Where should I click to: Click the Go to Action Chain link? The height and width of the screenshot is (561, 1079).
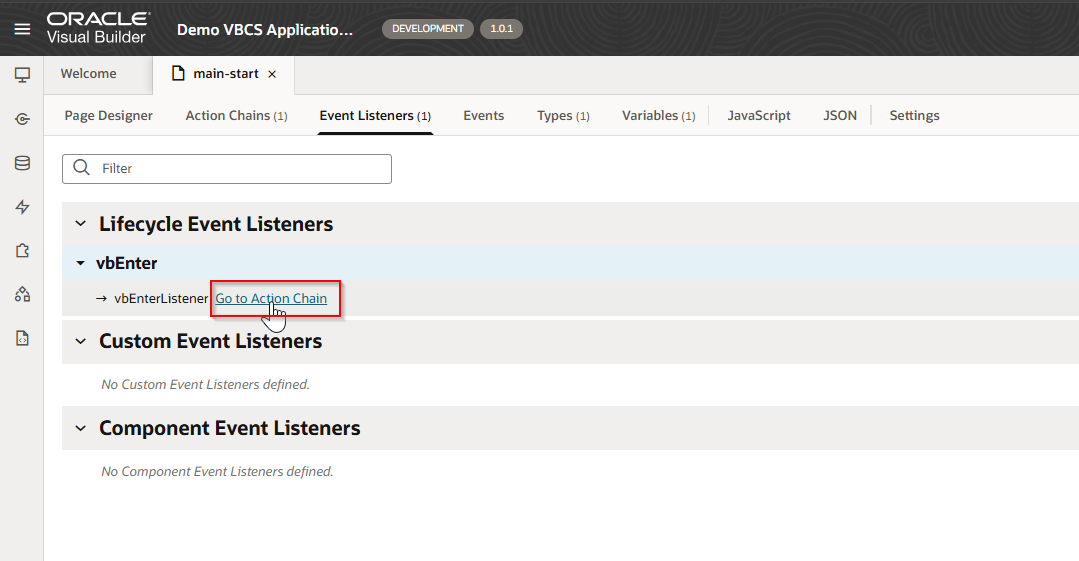click(x=271, y=298)
